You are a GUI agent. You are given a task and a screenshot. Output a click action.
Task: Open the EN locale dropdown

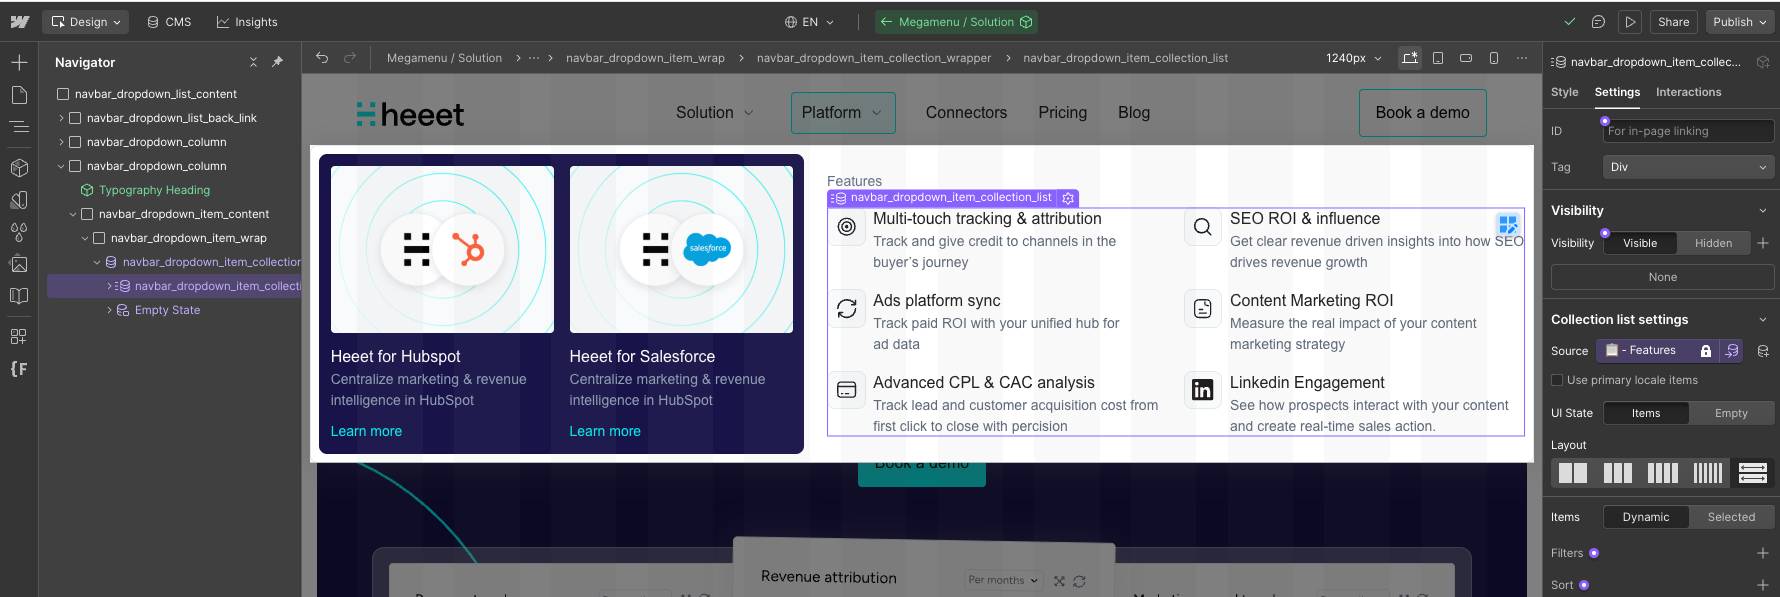809,22
